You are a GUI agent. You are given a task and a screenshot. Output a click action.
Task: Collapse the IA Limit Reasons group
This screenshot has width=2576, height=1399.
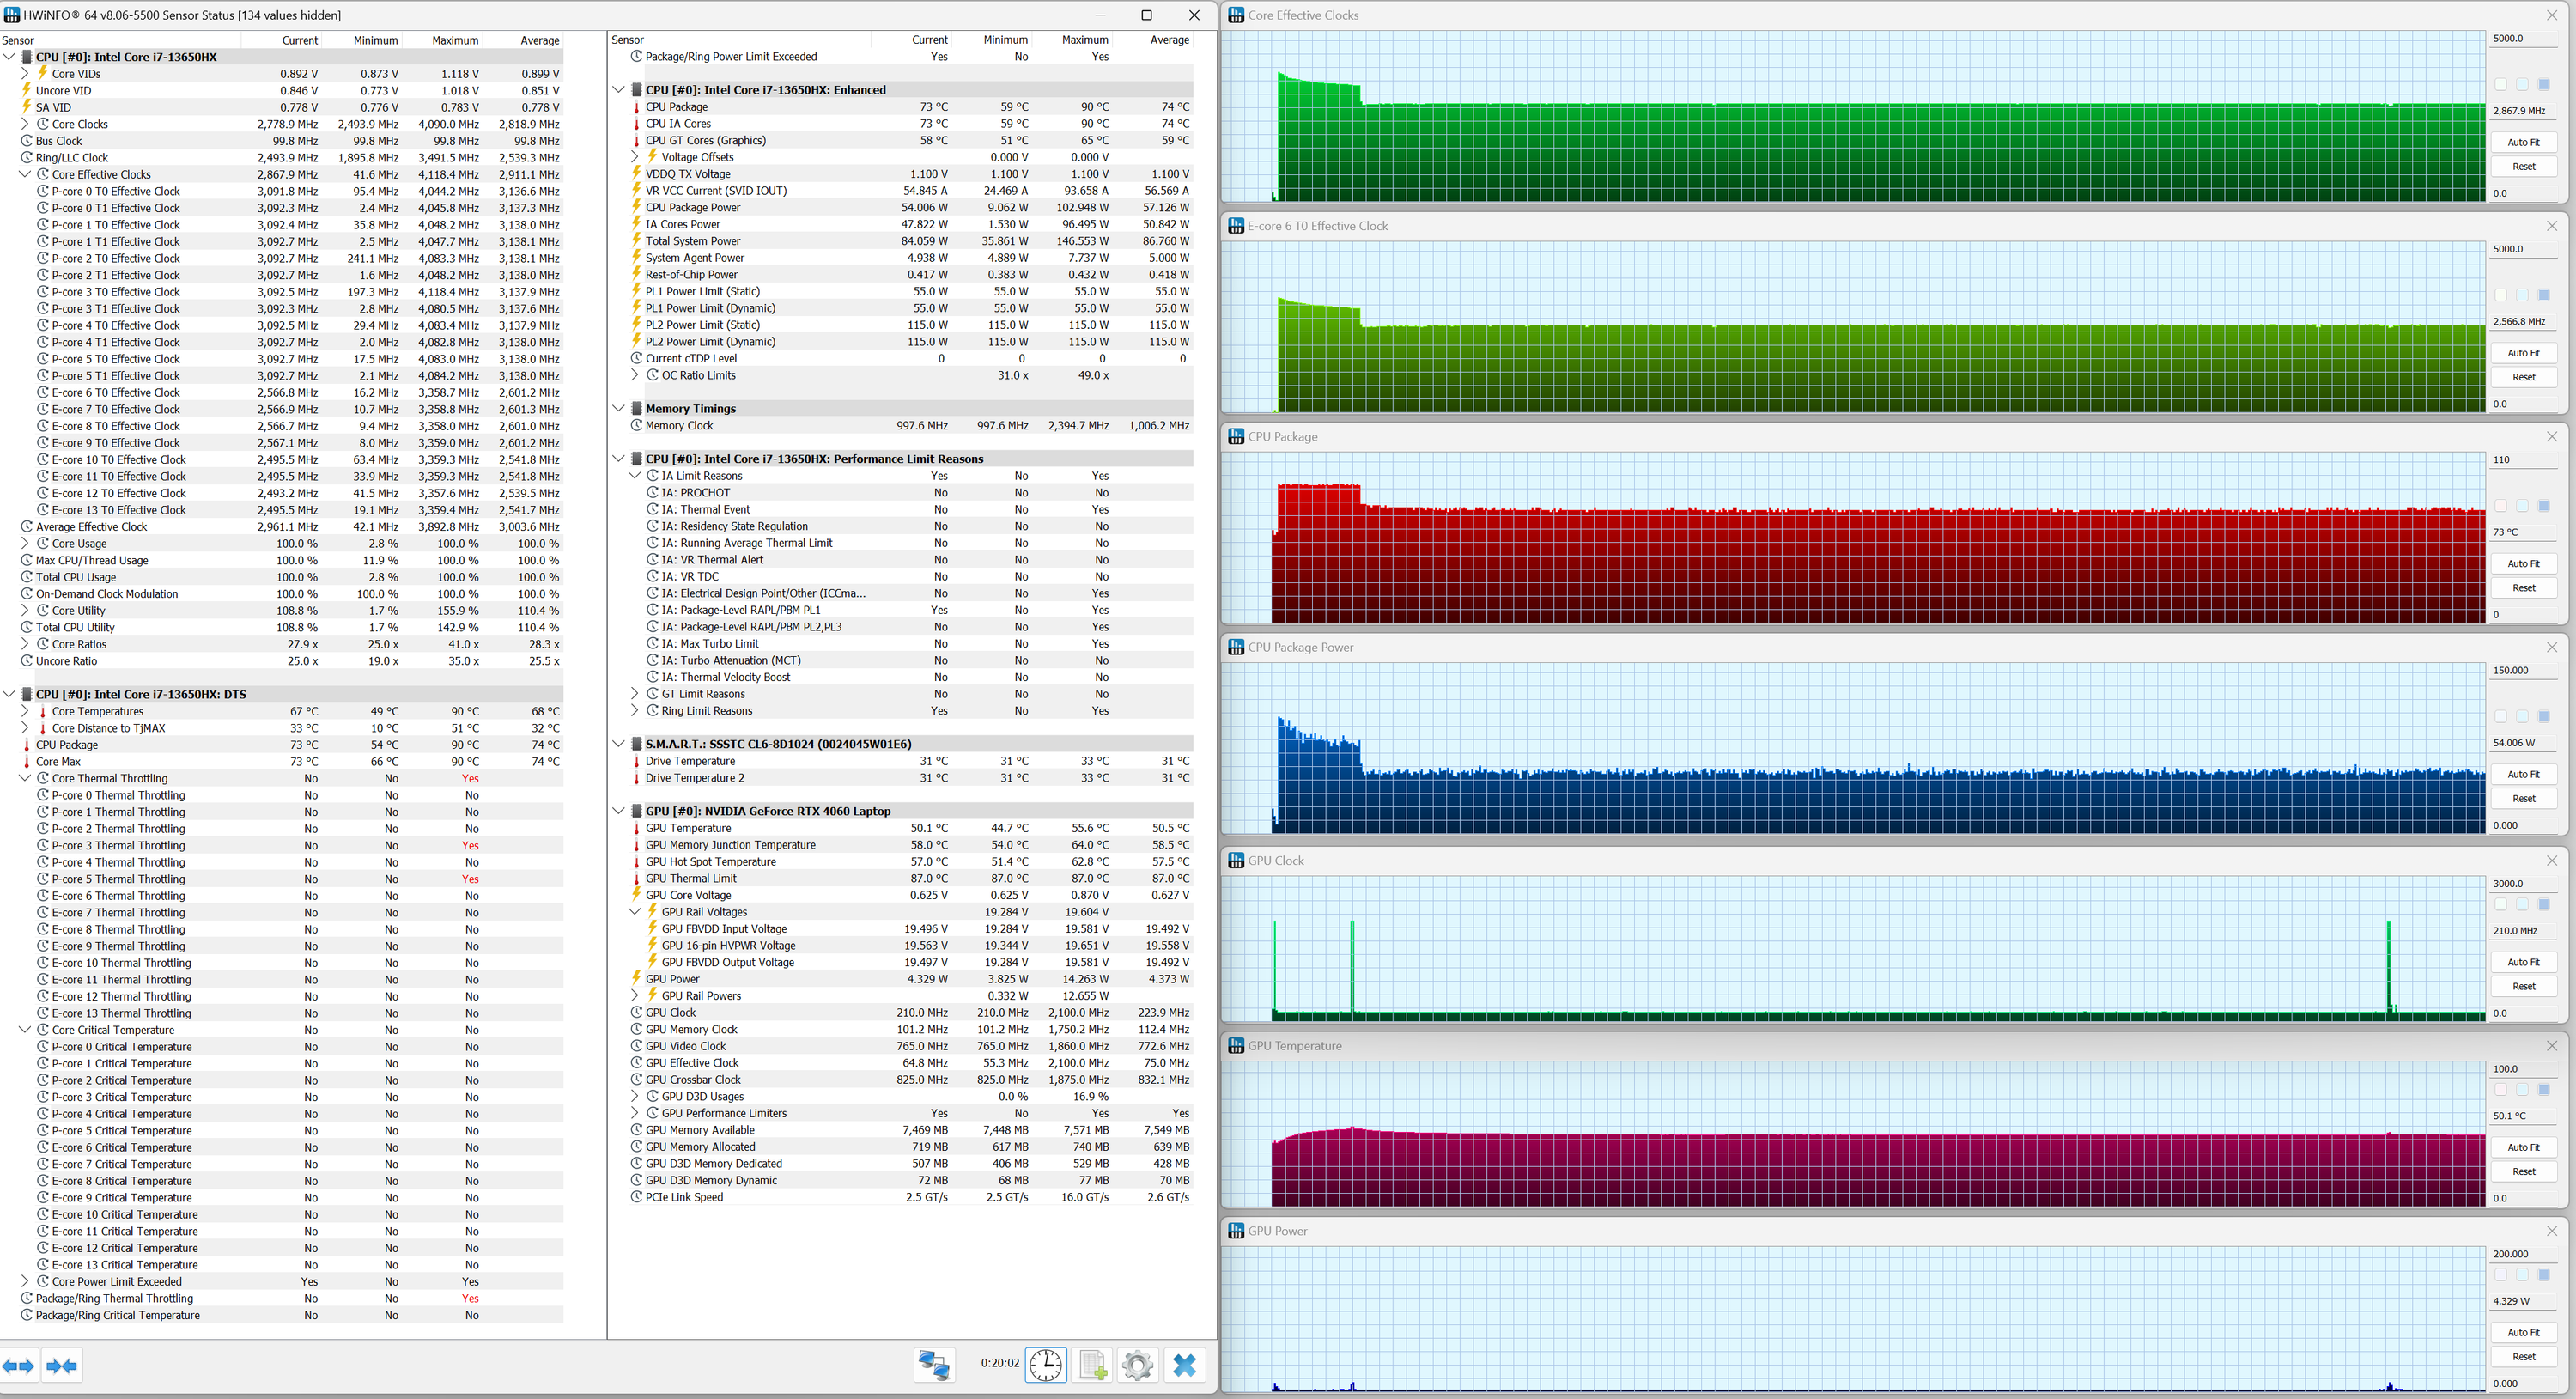click(x=635, y=475)
